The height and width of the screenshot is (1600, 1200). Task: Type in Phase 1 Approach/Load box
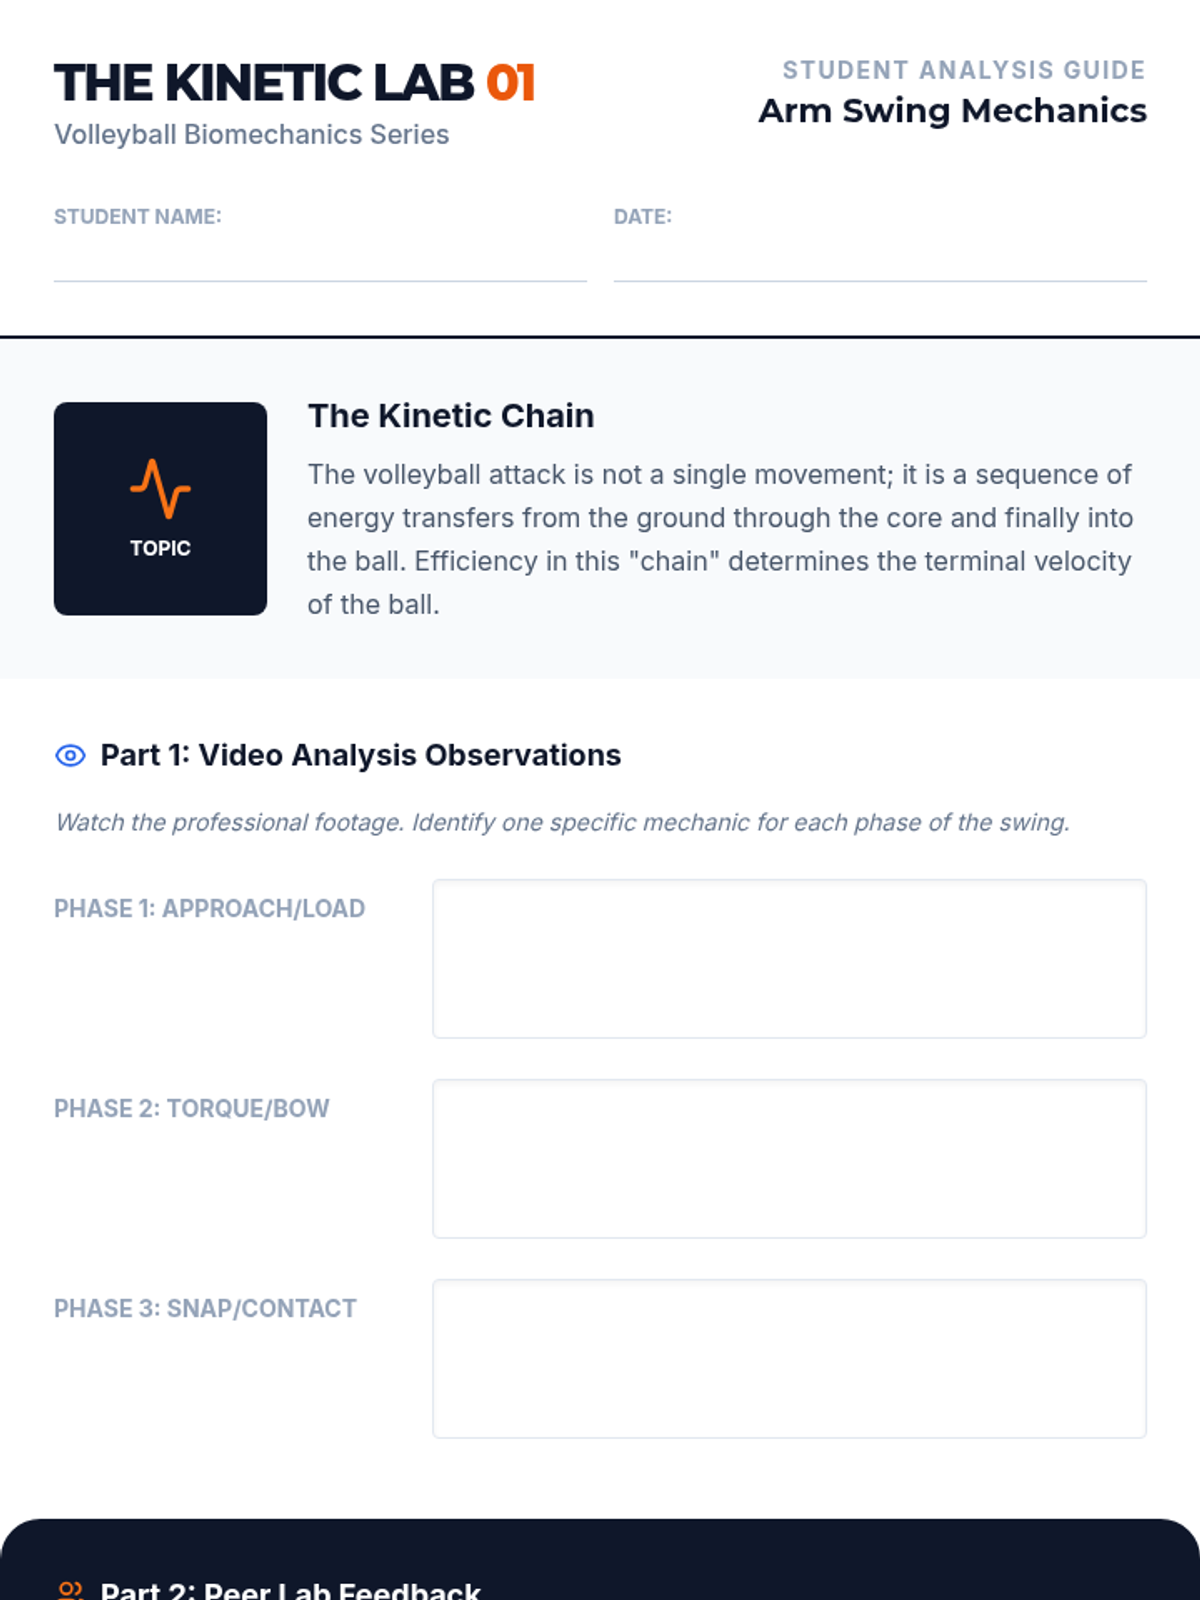(789, 959)
